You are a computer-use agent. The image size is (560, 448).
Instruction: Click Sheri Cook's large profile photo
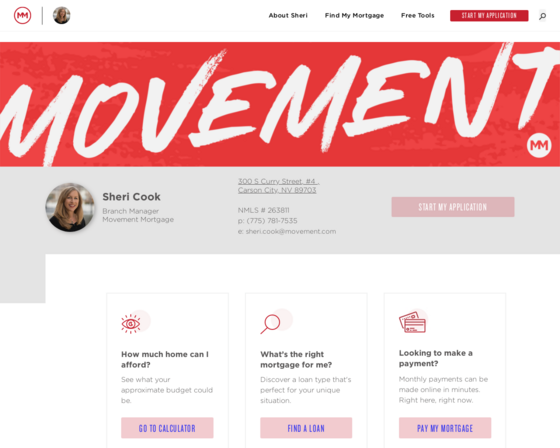coord(70,207)
